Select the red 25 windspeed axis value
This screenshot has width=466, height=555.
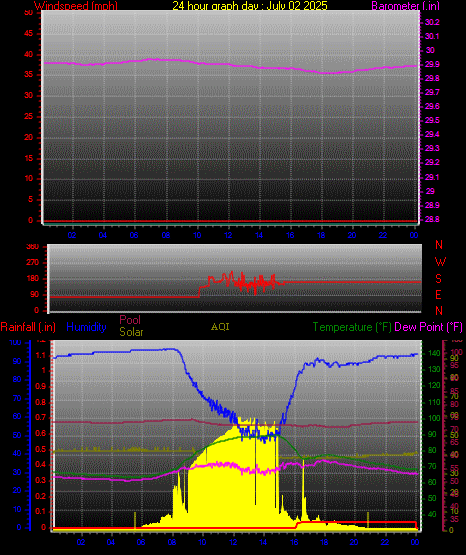pyautogui.click(x=29, y=116)
